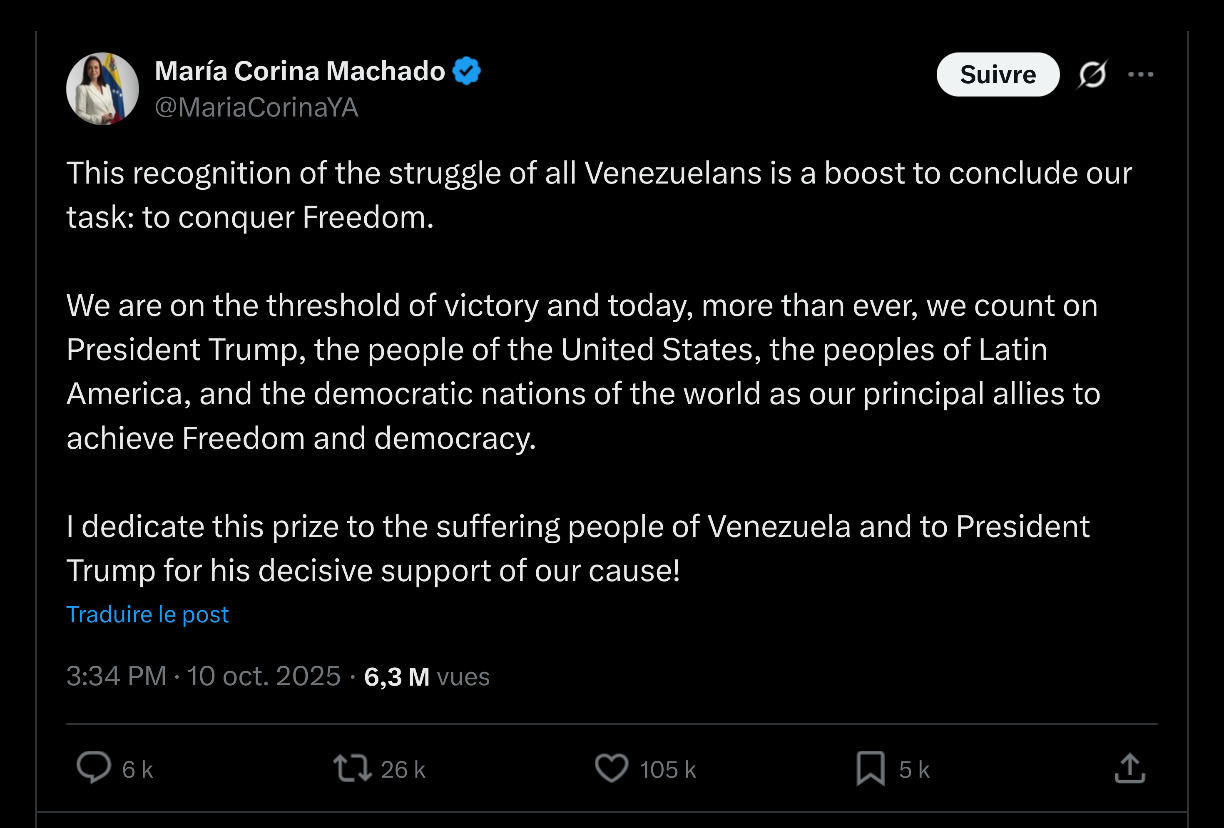Image resolution: width=1224 pixels, height=828 pixels.
Task: Click the 6 k replies count
Action: pos(137,769)
